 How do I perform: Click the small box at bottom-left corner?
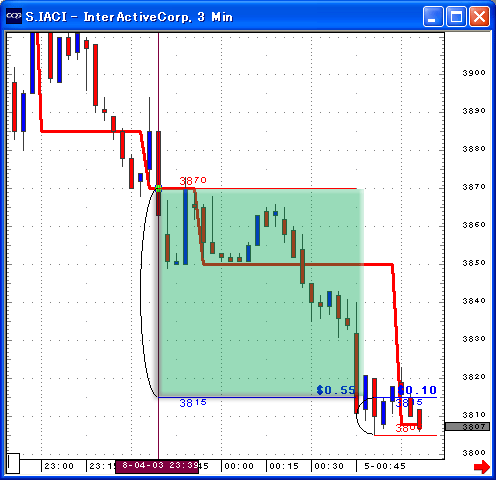click(13, 463)
